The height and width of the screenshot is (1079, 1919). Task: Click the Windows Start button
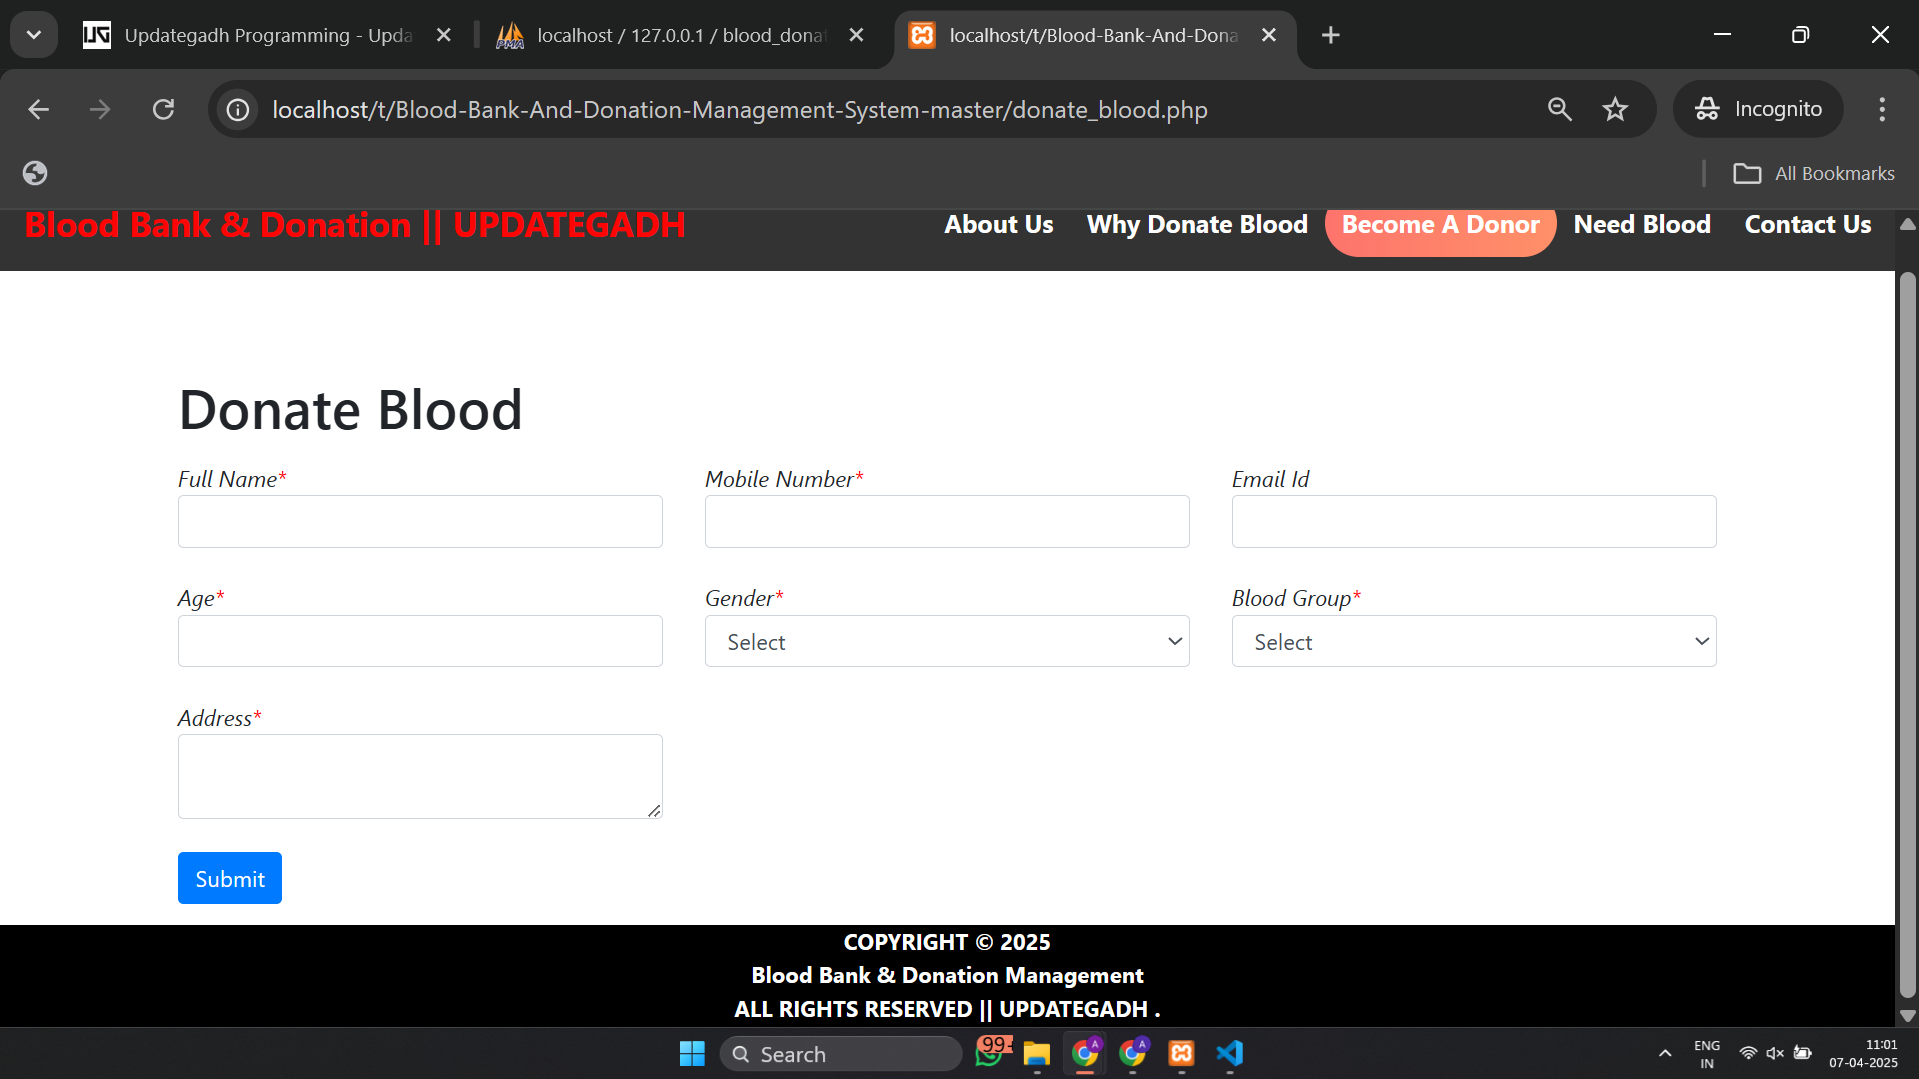[x=691, y=1053]
